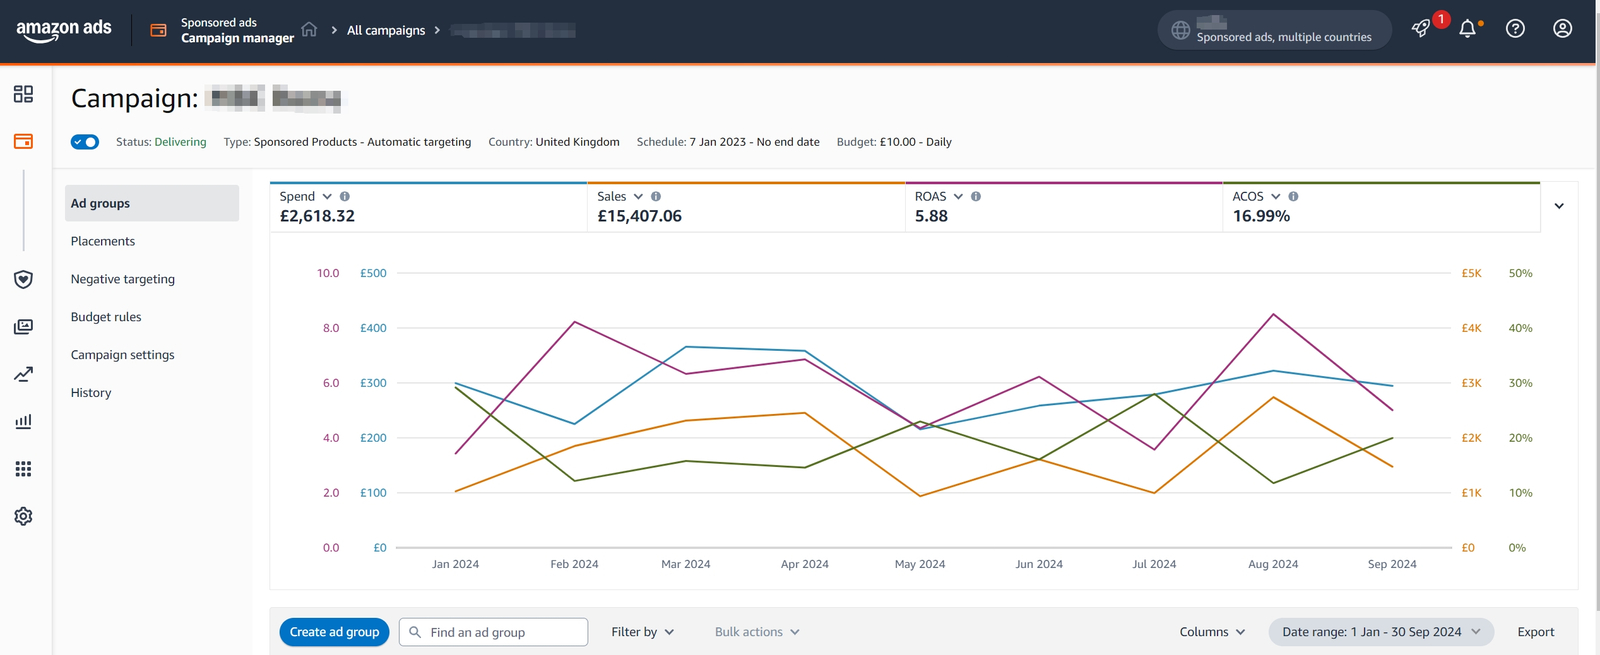Toggle the campaign delivering status switch
This screenshot has height=655, width=1600.
[x=85, y=142]
